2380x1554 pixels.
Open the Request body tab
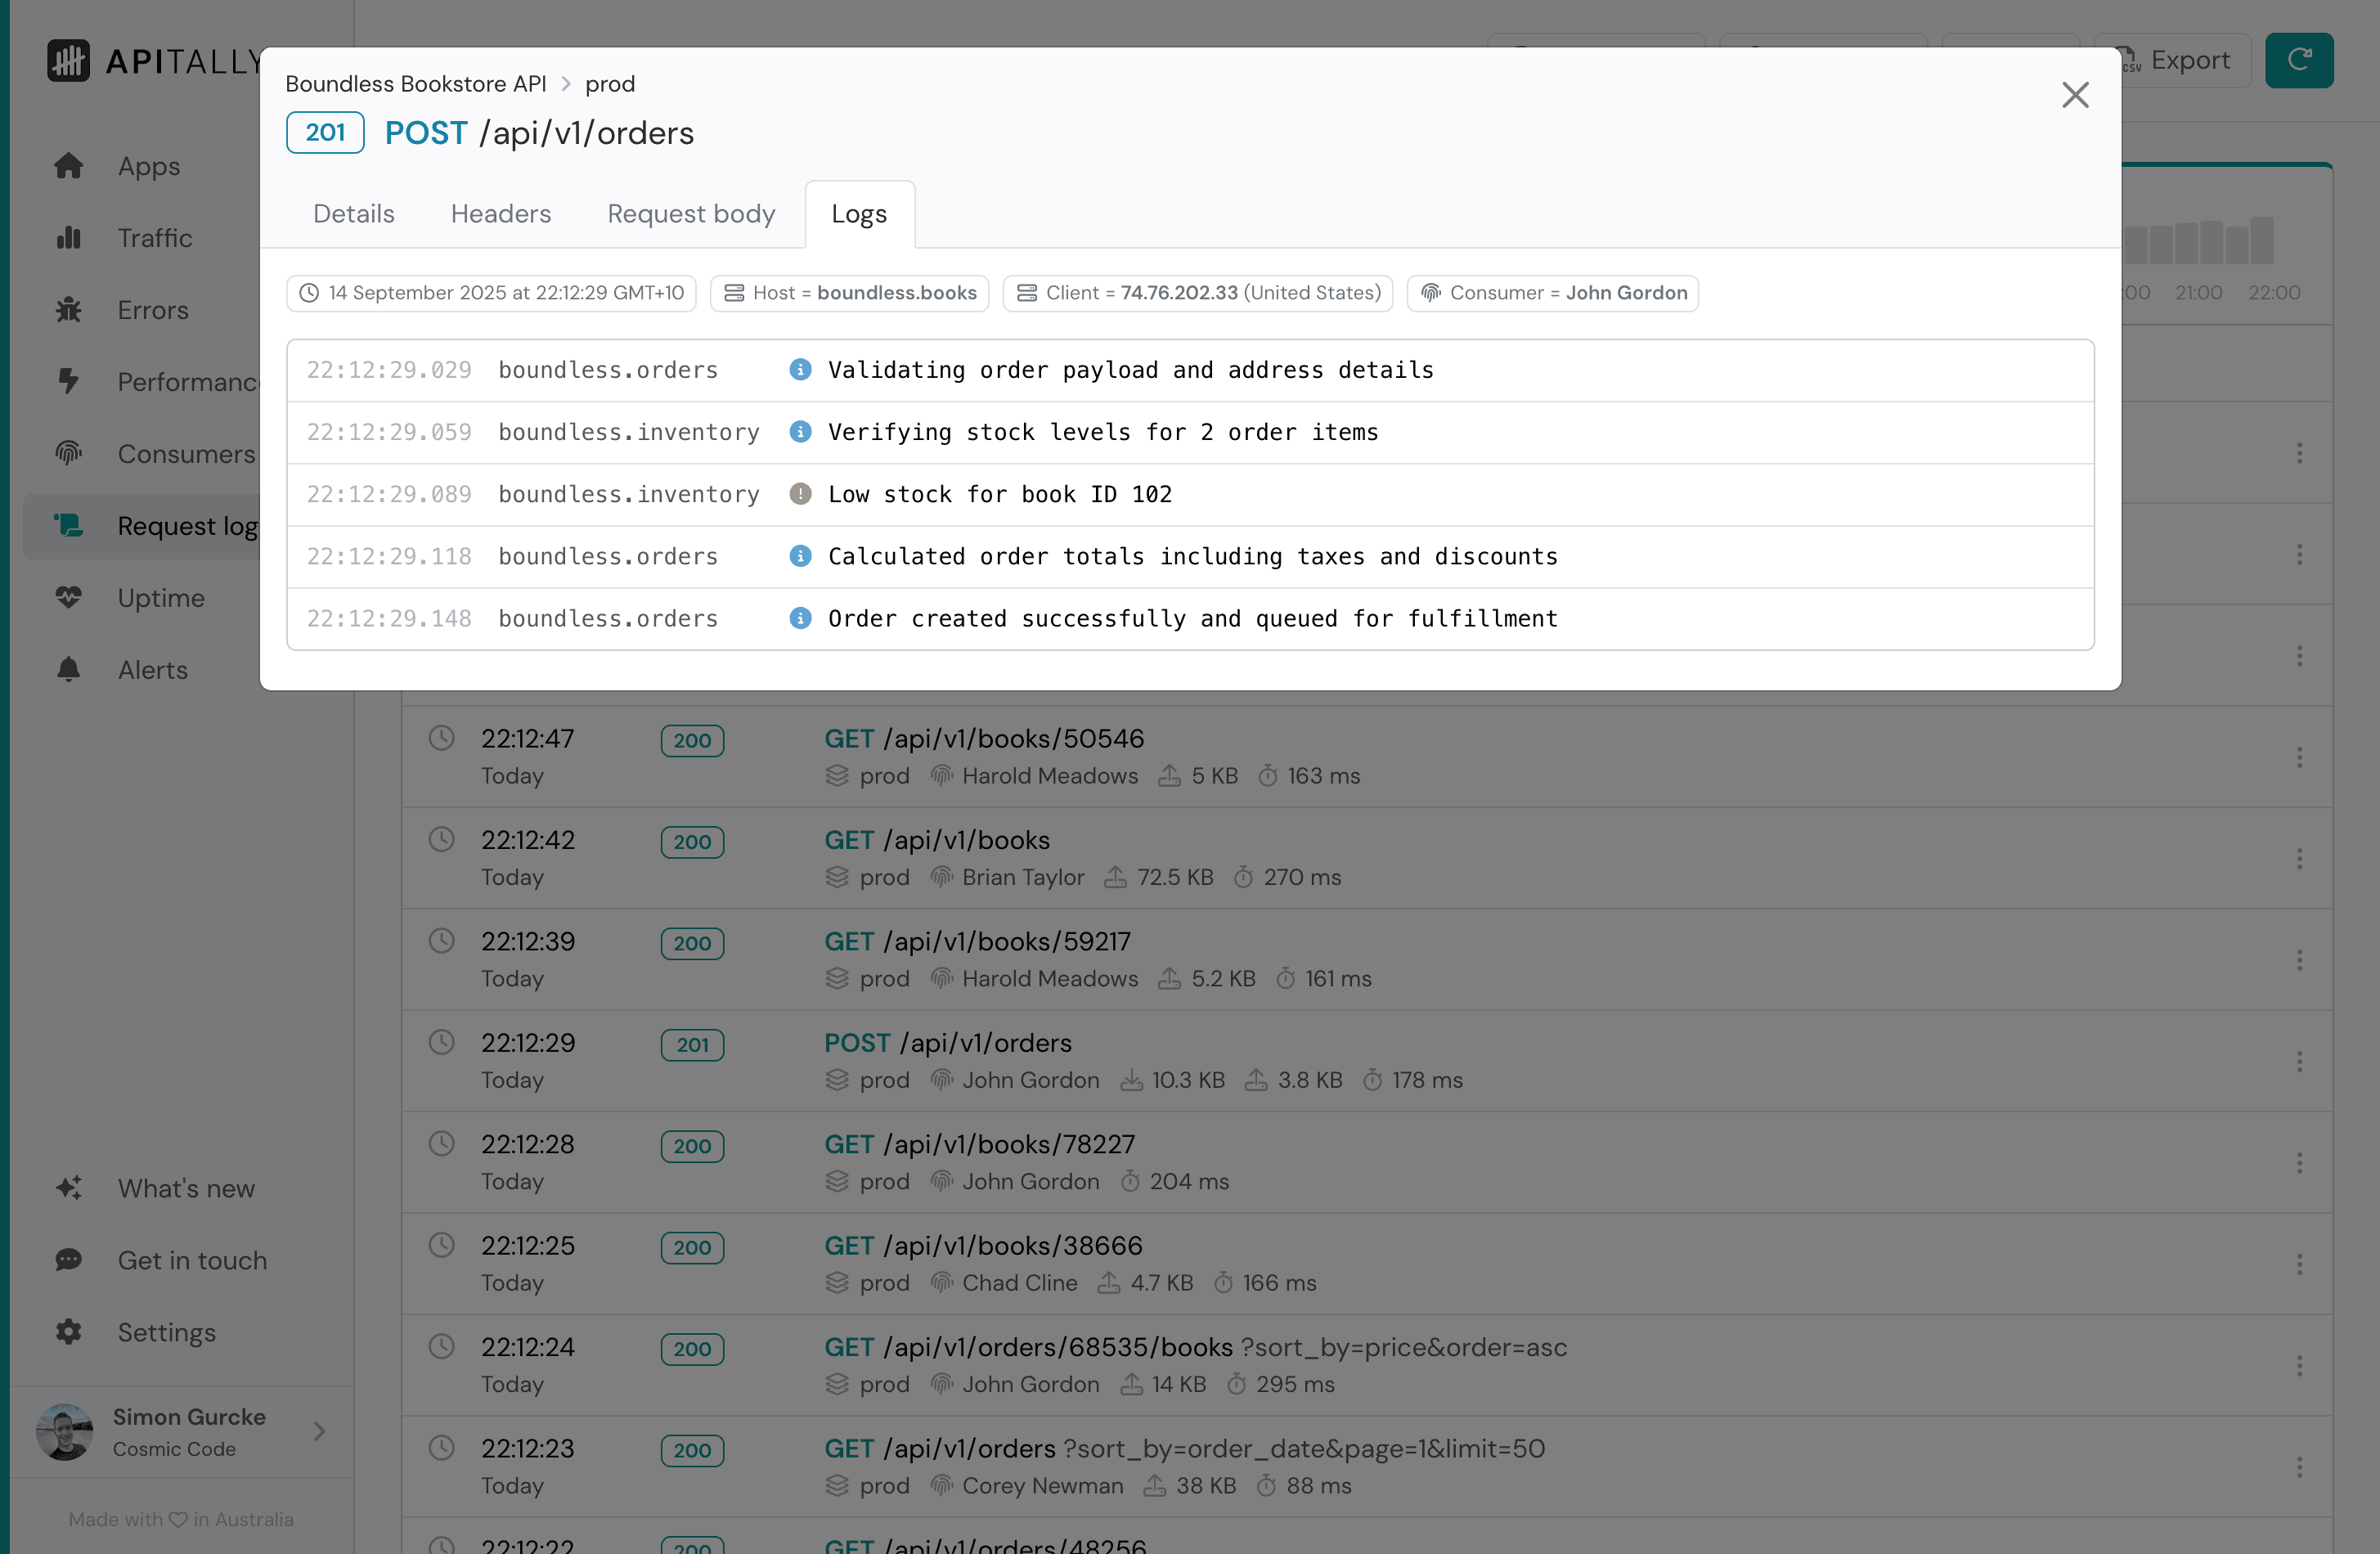tap(691, 214)
